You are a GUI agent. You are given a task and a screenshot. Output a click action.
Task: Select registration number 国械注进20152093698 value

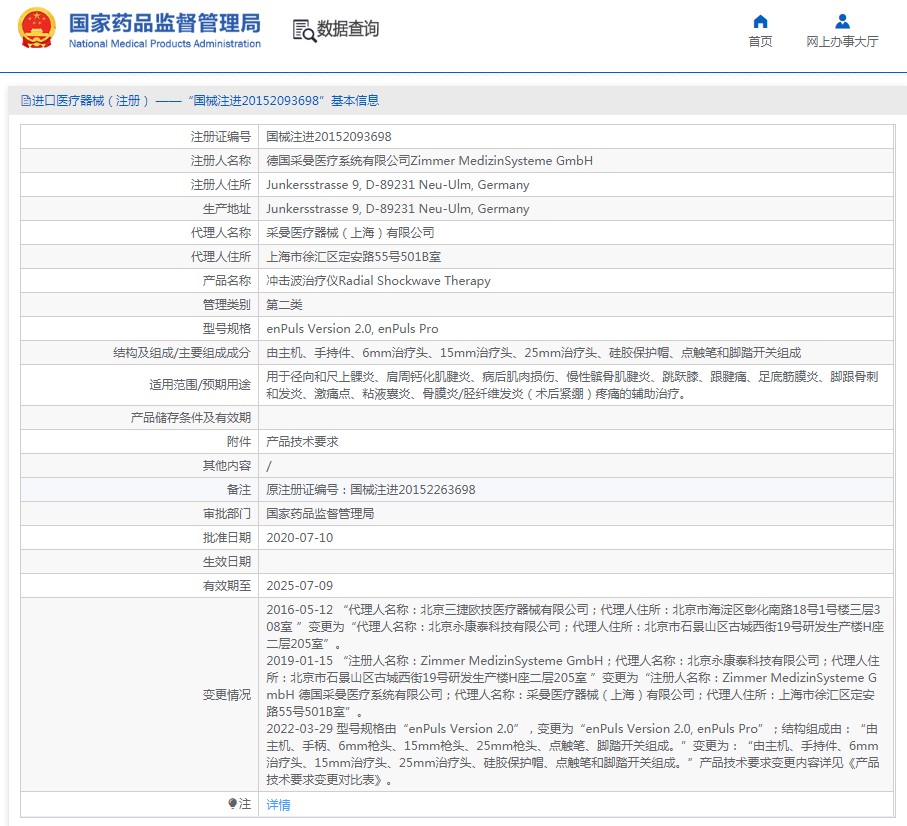[x=329, y=137]
